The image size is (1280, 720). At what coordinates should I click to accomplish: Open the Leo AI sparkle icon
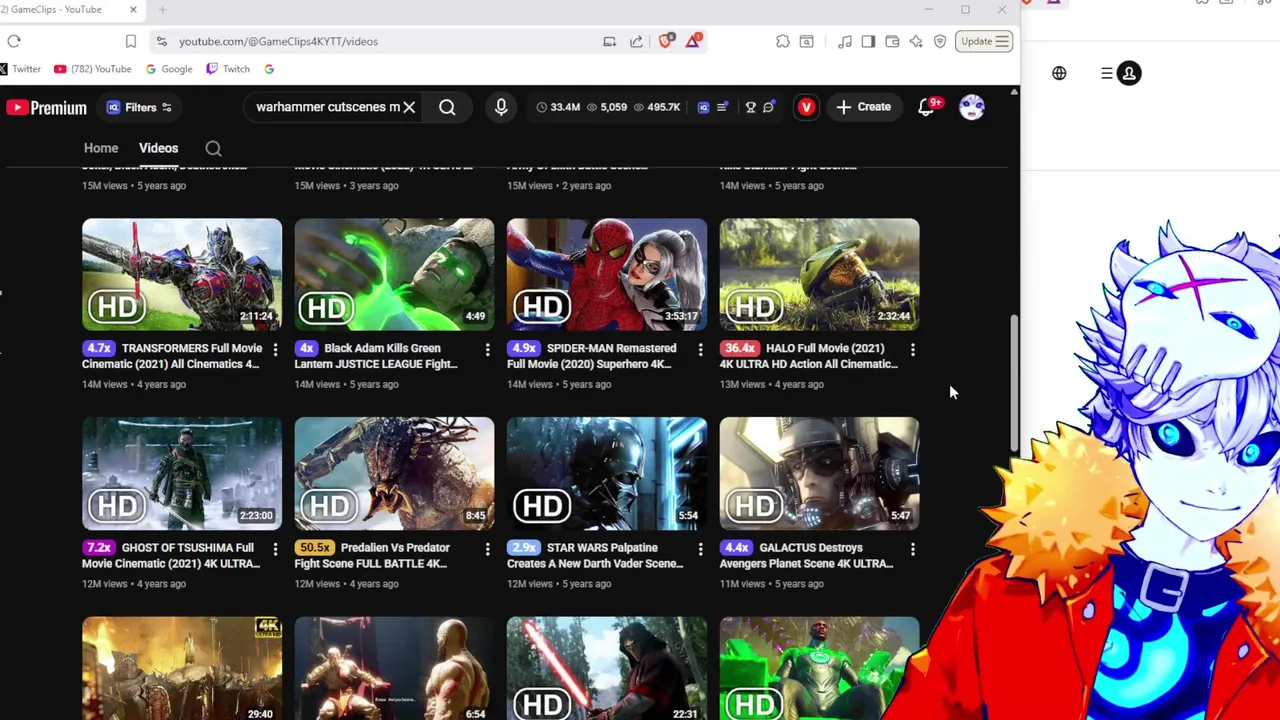(916, 41)
